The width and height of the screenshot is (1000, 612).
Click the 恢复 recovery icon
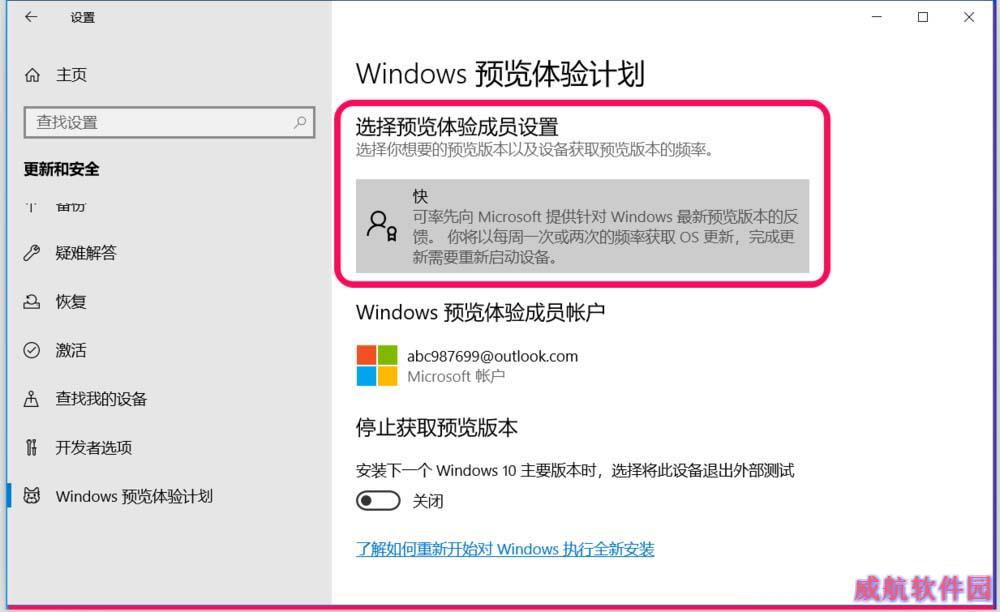pyautogui.click(x=31, y=302)
